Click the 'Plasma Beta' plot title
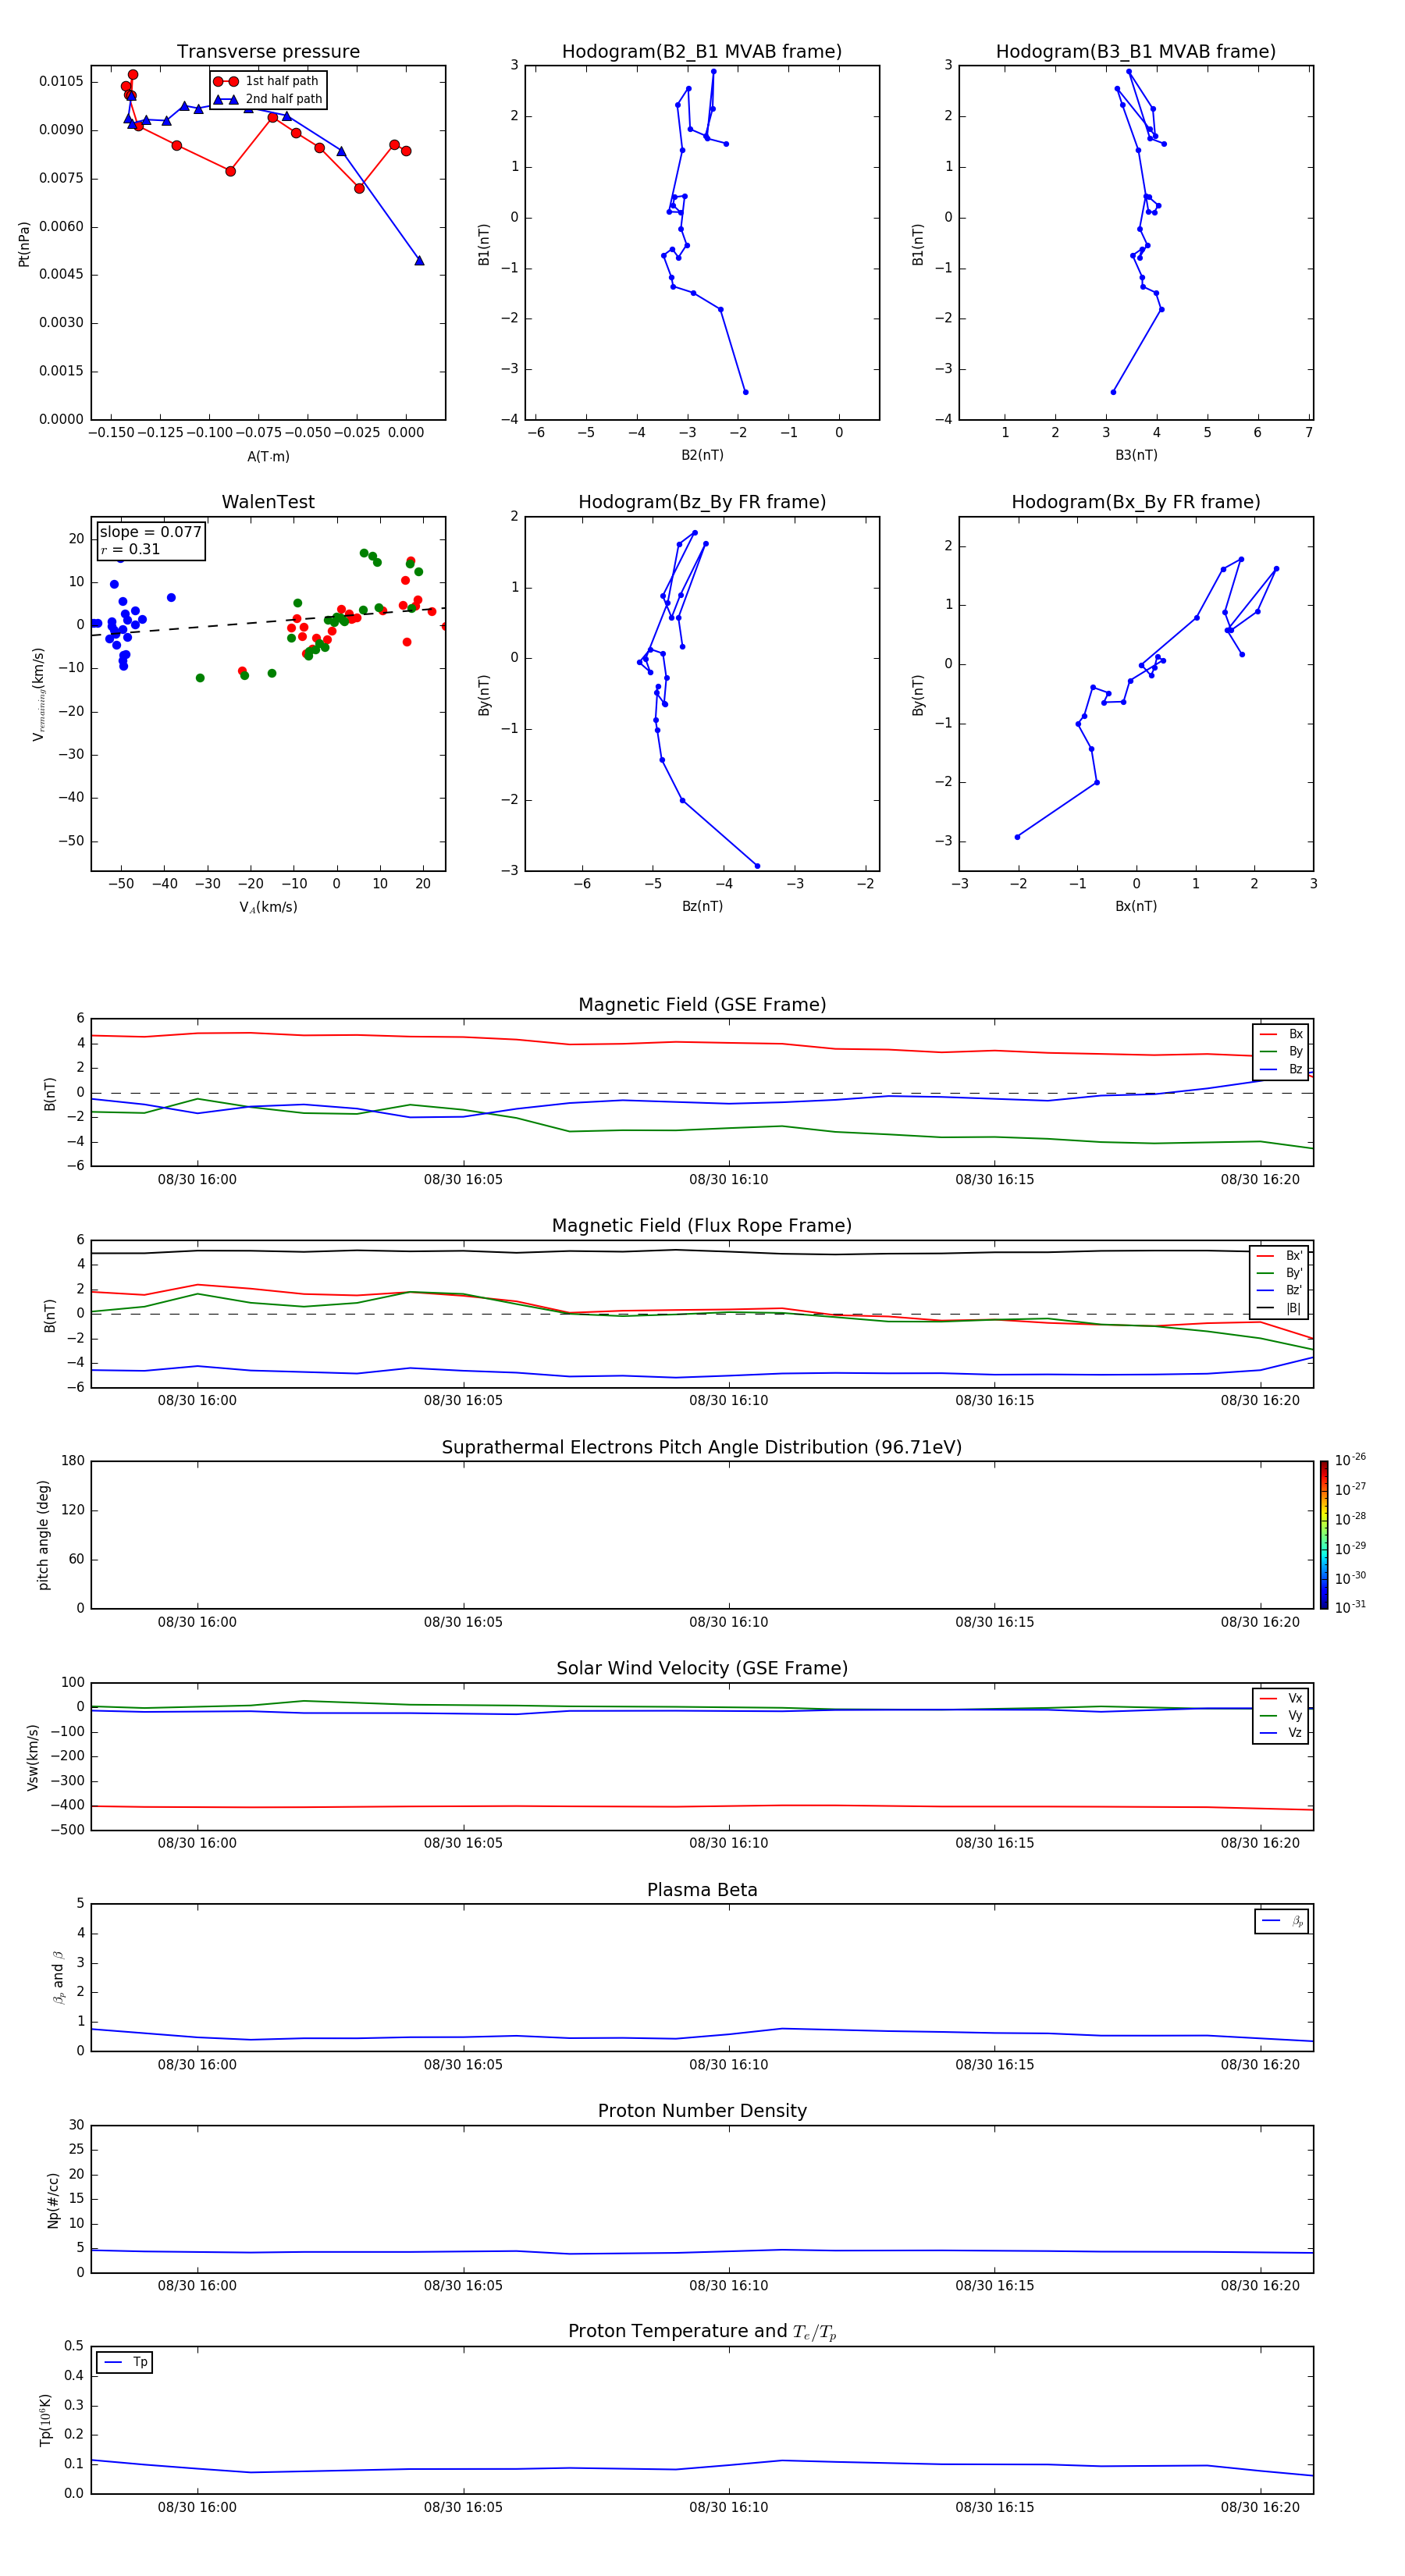The width and height of the screenshot is (1405, 2576). pos(702,1891)
